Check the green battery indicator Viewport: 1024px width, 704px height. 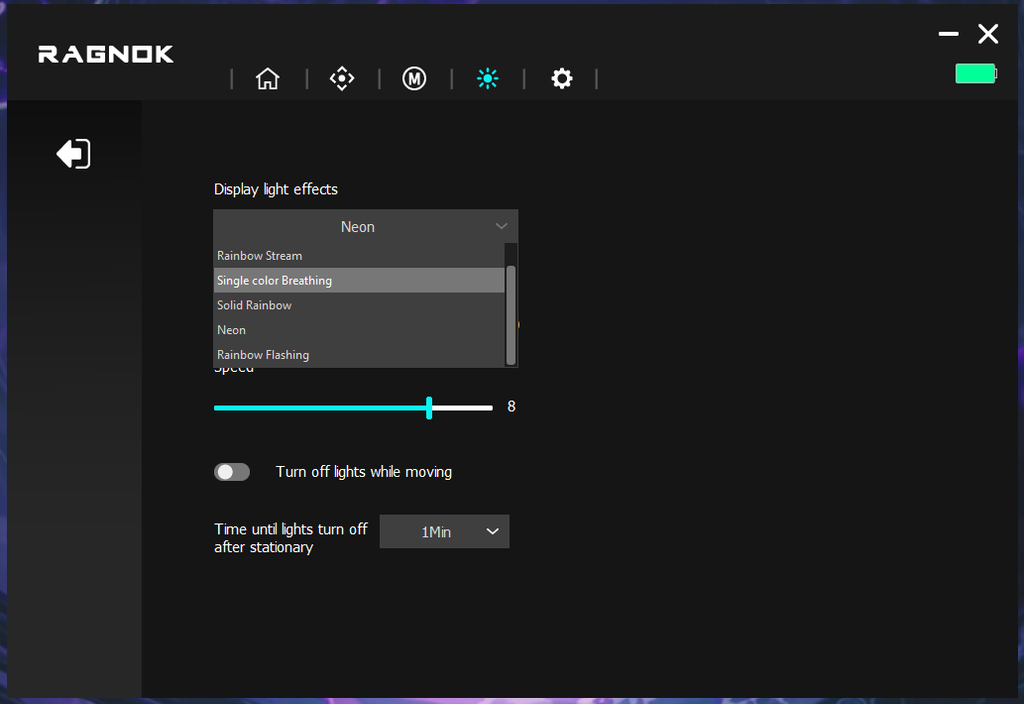click(976, 73)
